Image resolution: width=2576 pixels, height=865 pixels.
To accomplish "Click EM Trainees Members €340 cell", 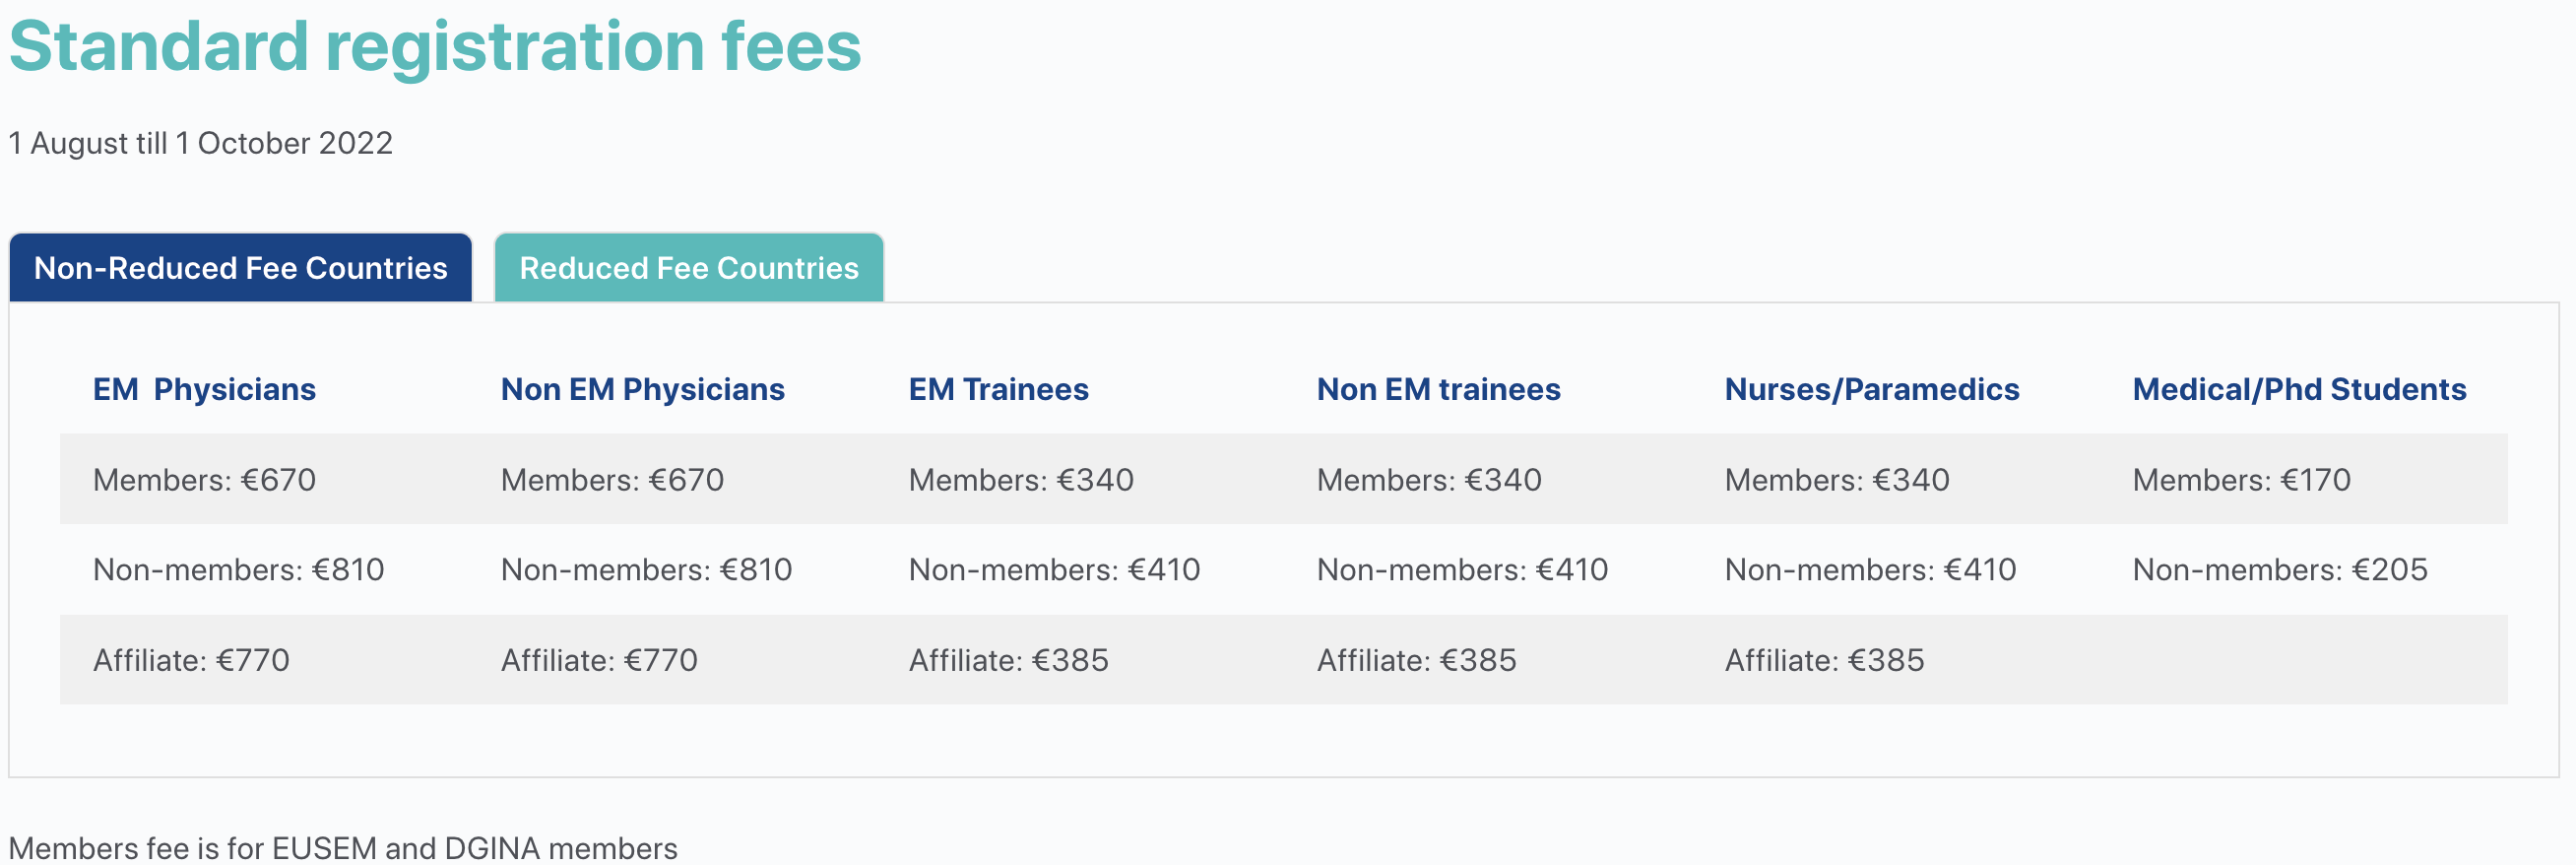I will [x=1021, y=480].
